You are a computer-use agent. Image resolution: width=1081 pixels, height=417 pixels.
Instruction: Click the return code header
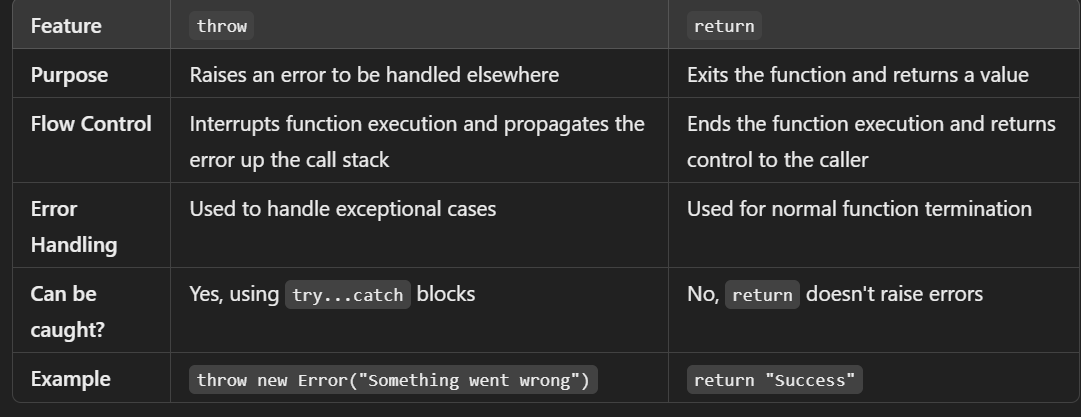[x=724, y=26]
